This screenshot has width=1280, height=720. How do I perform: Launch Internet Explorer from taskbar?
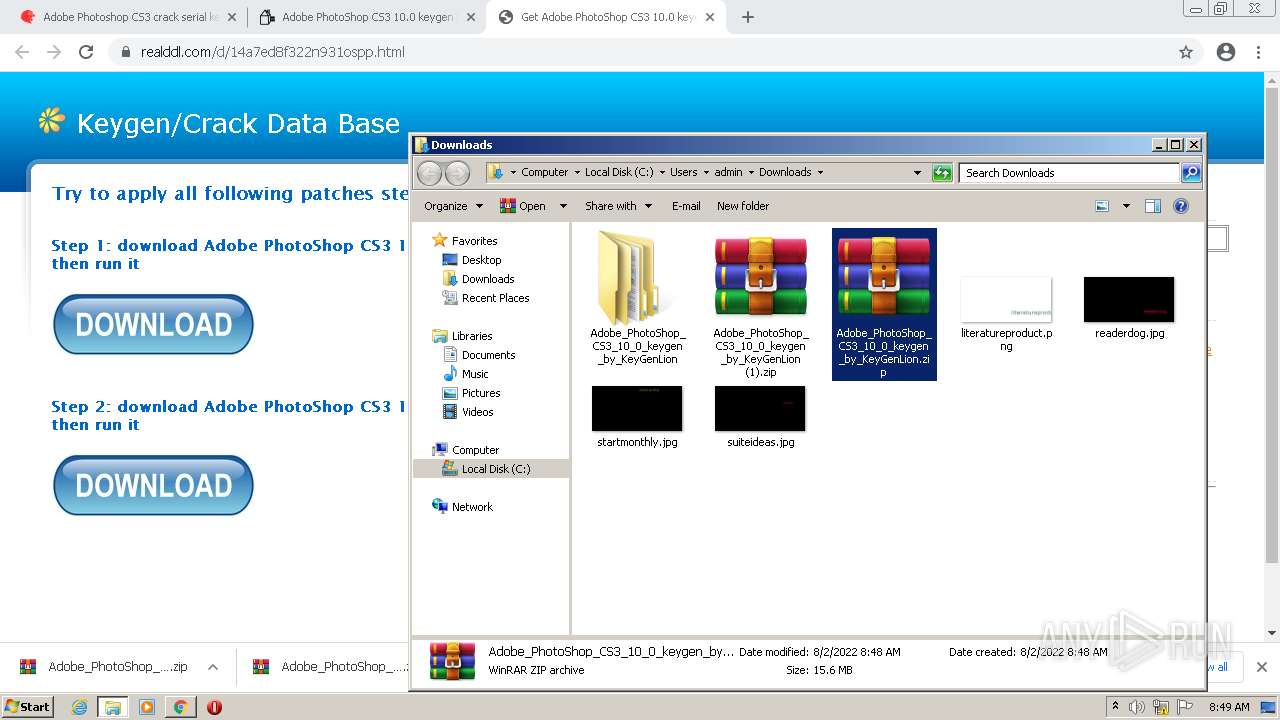(79, 707)
